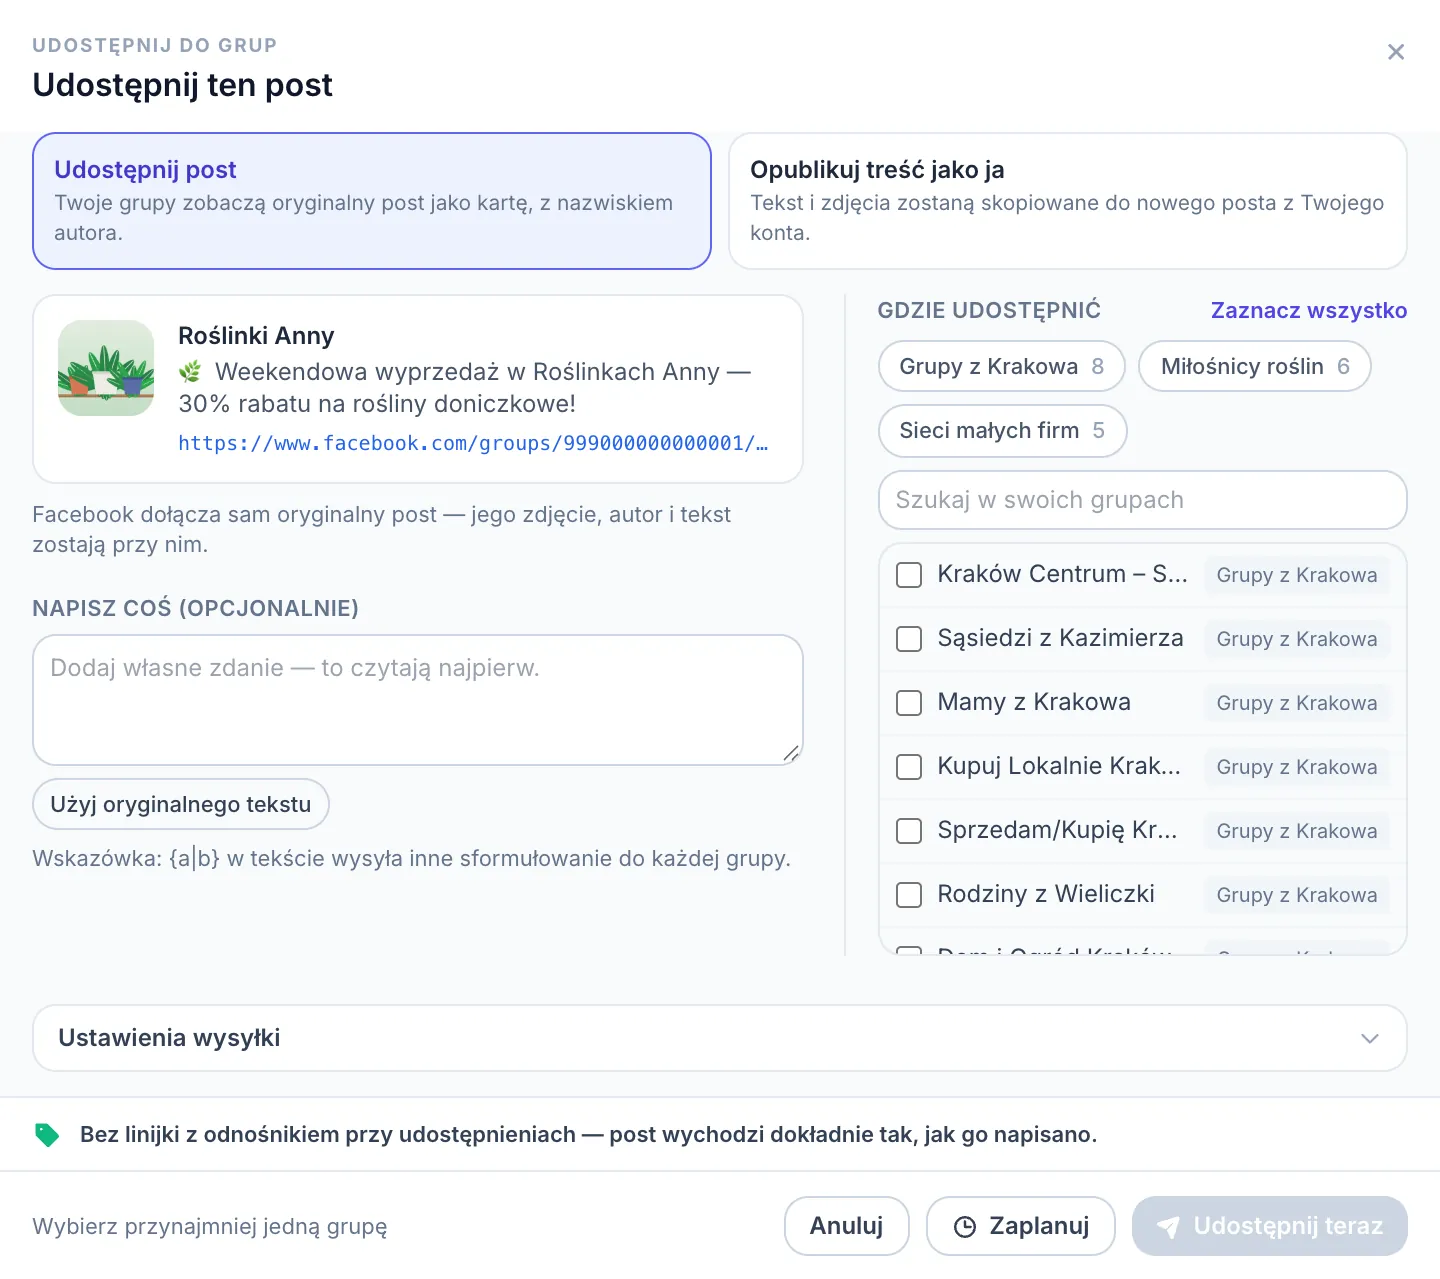Click the Anuluj button
Viewport: 1440px width, 1279px height.
point(847,1226)
